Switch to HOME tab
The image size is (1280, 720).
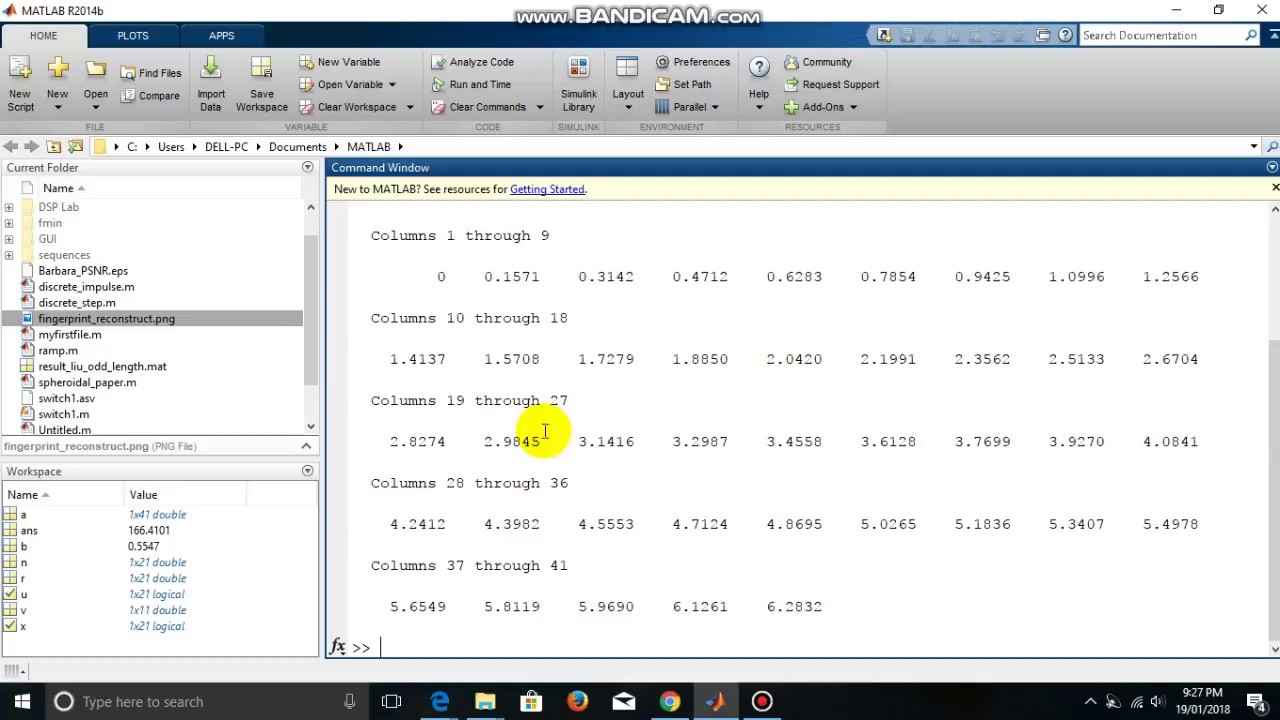43,35
